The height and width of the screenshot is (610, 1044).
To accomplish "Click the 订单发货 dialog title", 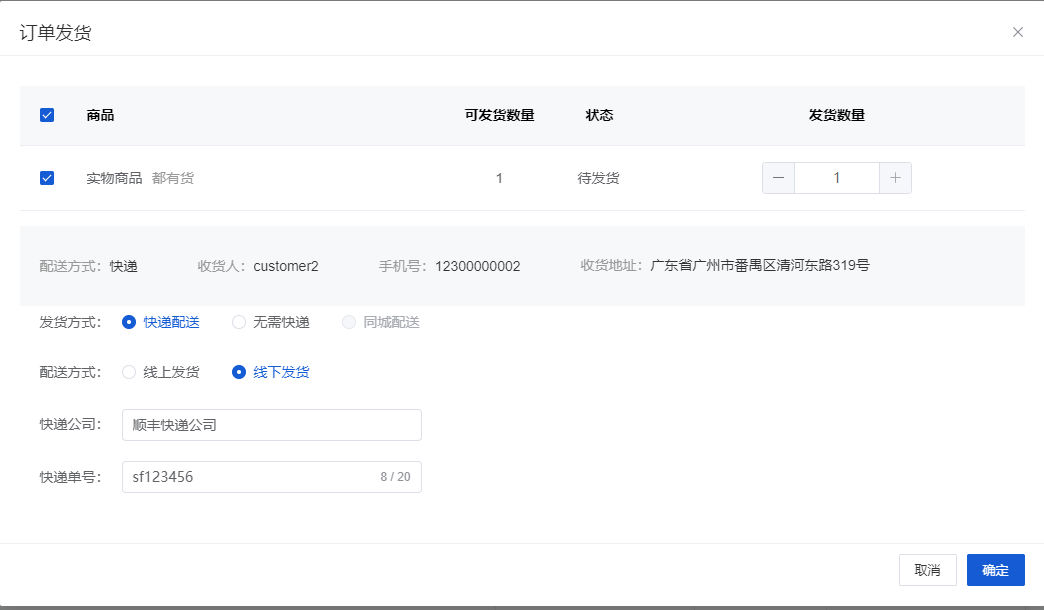I will [x=55, y=33].
